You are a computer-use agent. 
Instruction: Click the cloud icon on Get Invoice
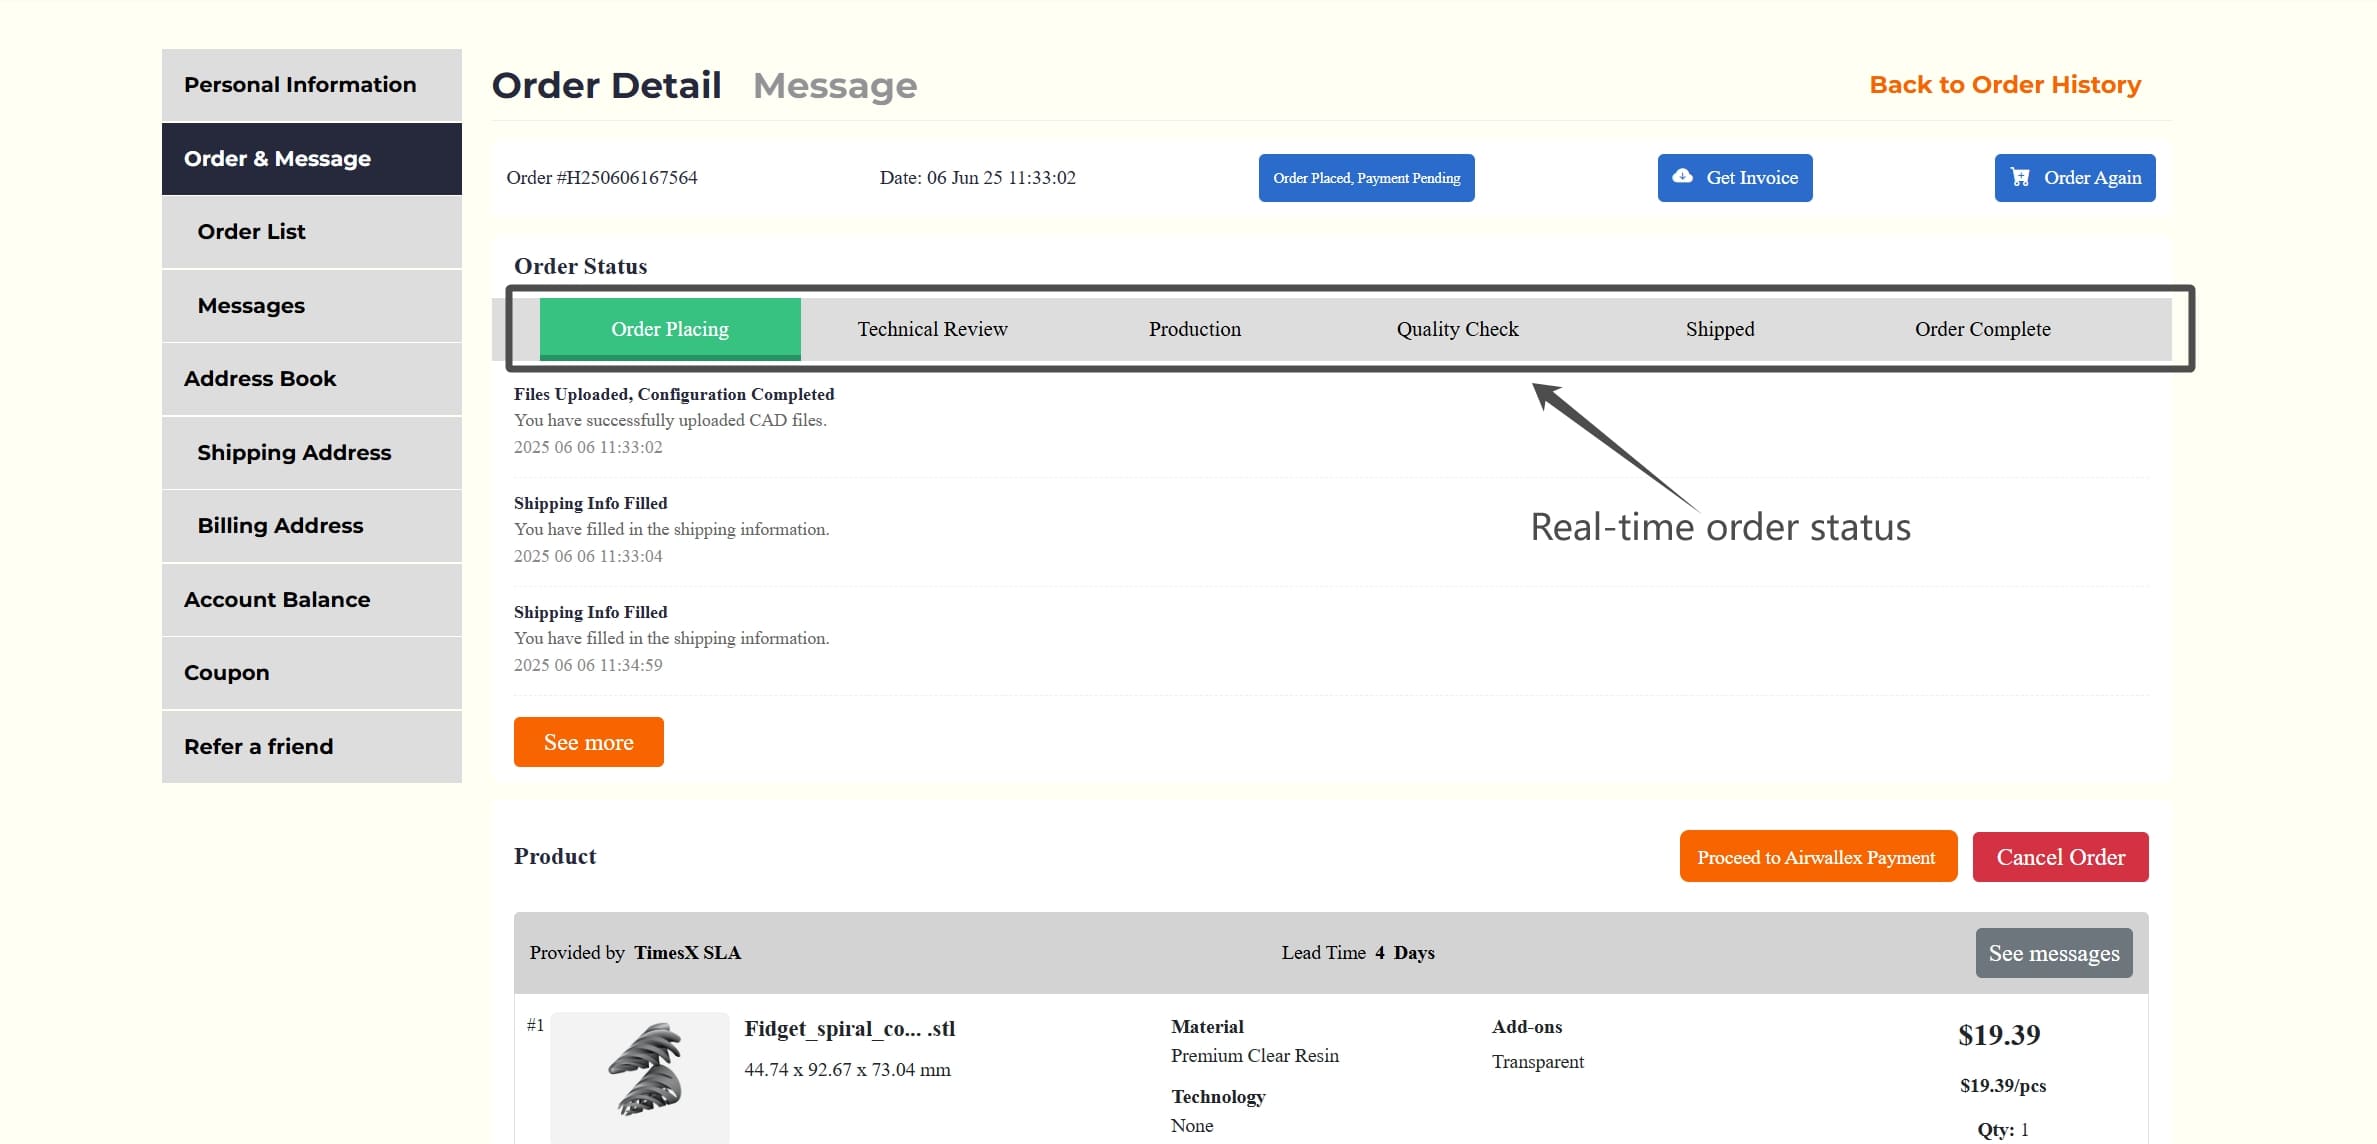(1682, 177)
